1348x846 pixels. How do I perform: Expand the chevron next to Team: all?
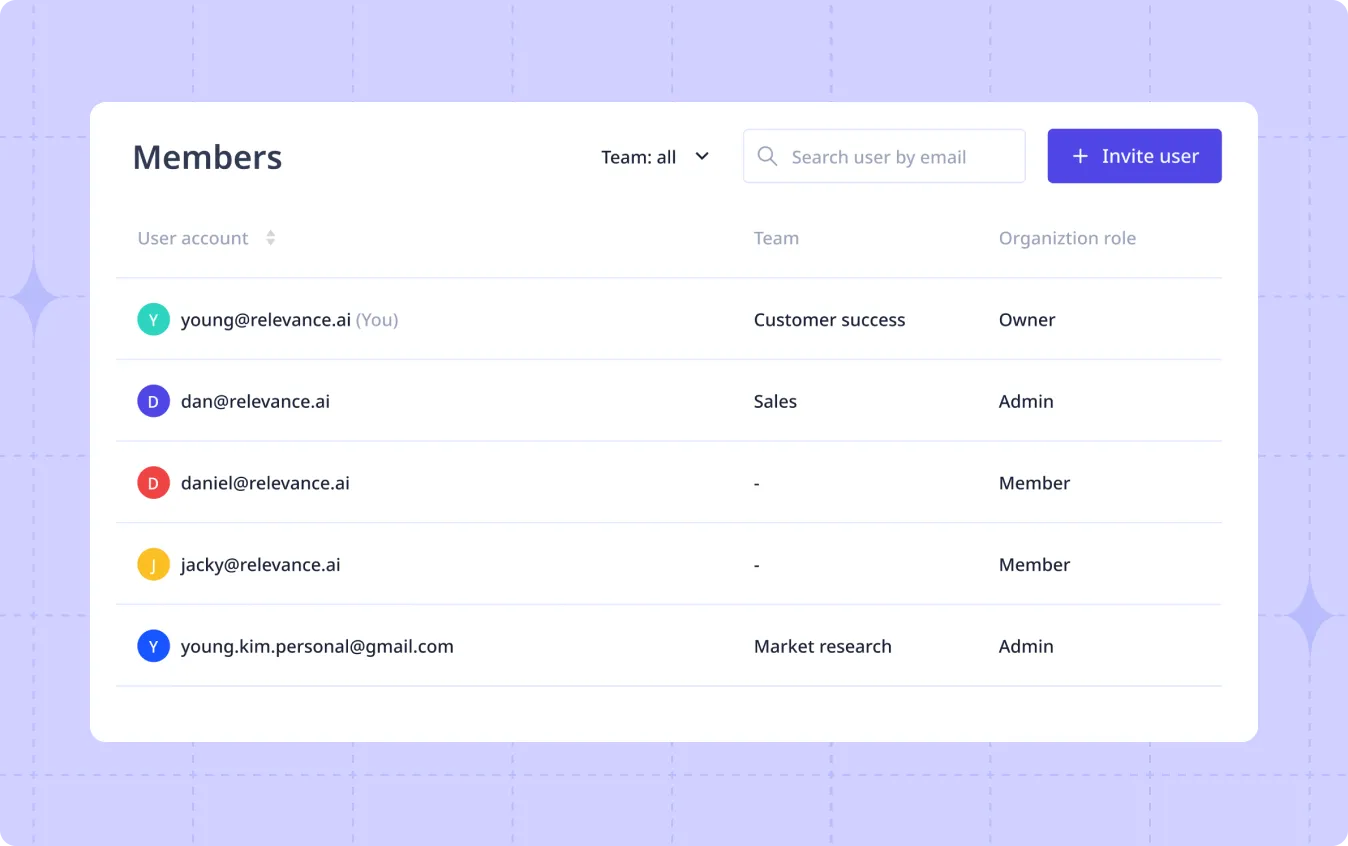(702, 157)
